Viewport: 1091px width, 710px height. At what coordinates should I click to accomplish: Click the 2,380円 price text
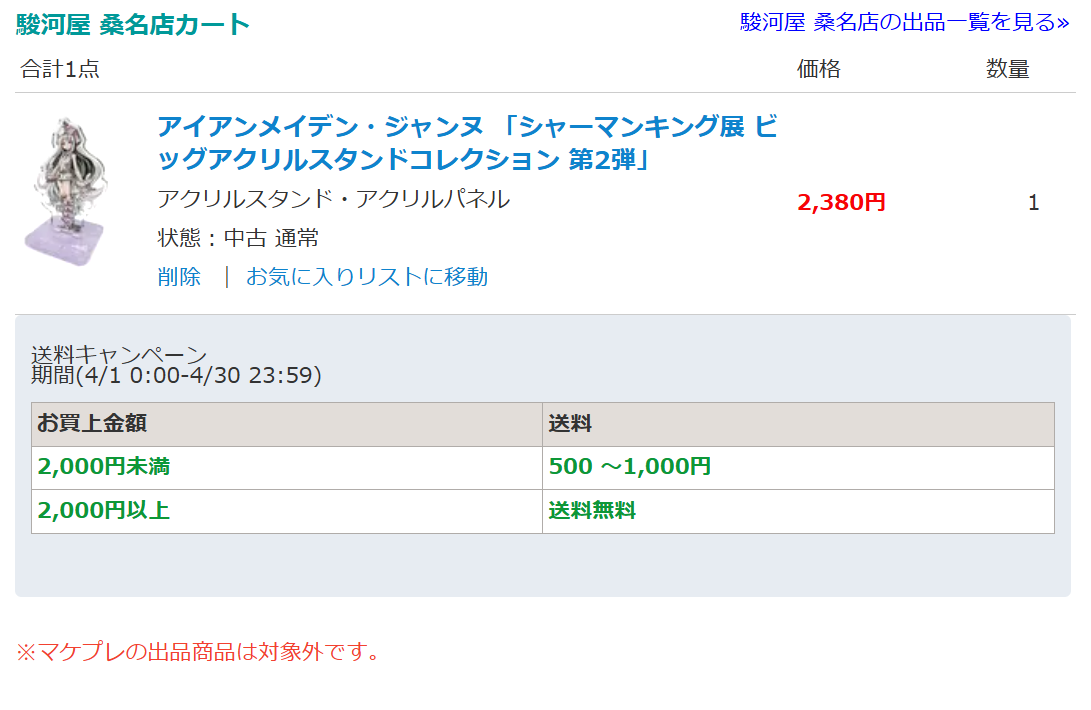point(841,203)
